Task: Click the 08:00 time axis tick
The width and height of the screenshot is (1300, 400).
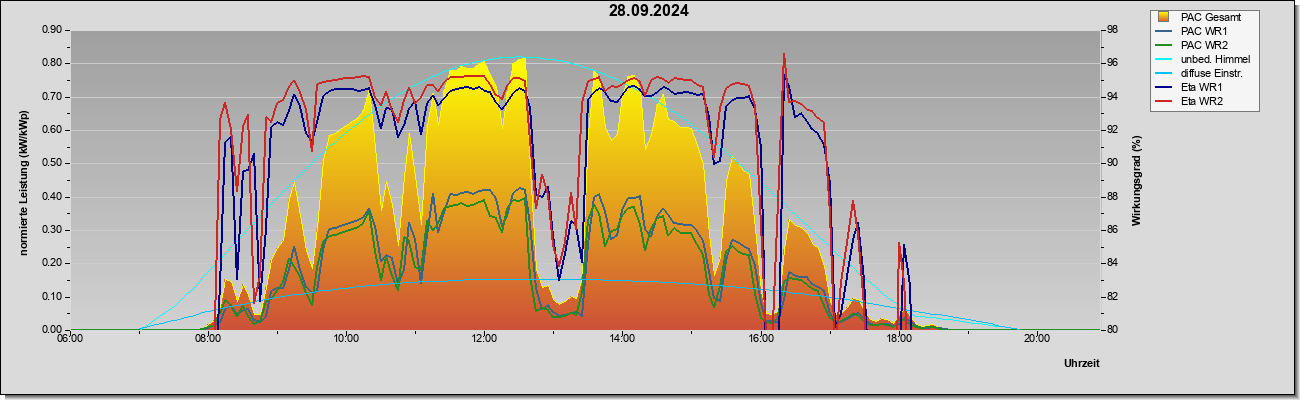Action: [x=207, y=339]
